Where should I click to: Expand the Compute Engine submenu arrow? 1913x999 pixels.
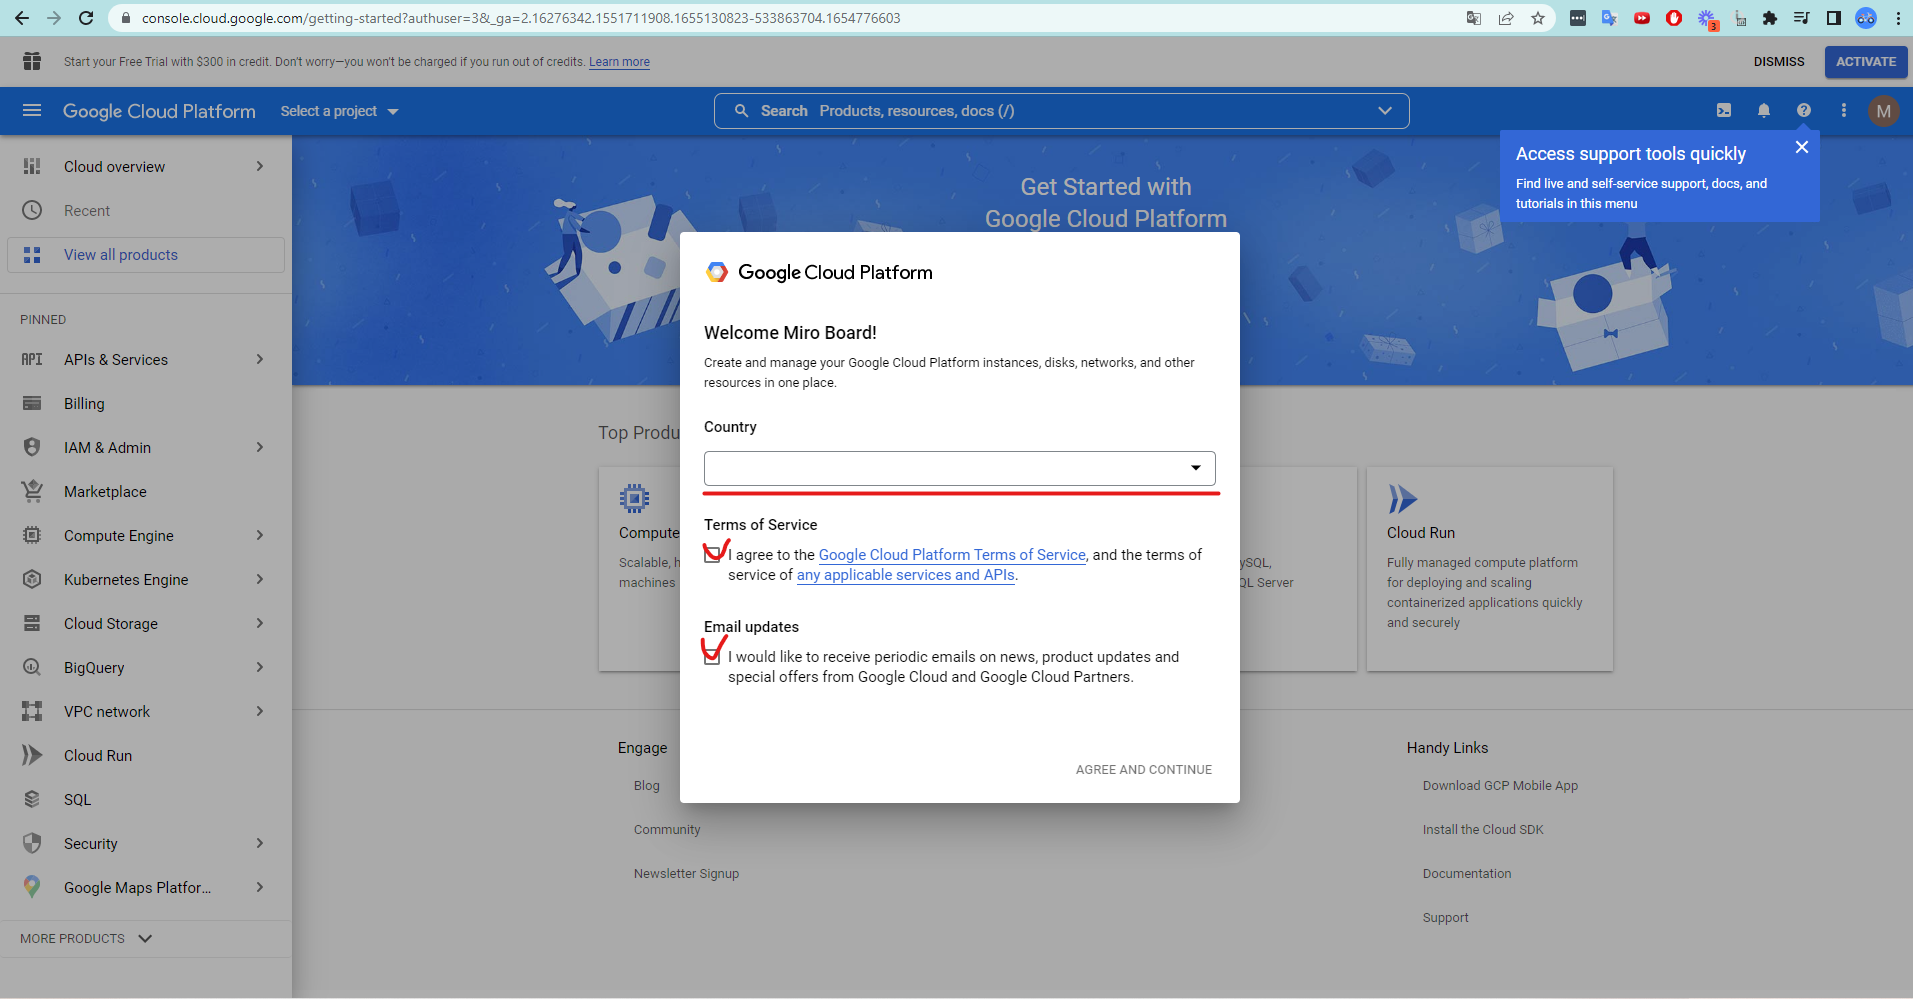click(260, 536)
